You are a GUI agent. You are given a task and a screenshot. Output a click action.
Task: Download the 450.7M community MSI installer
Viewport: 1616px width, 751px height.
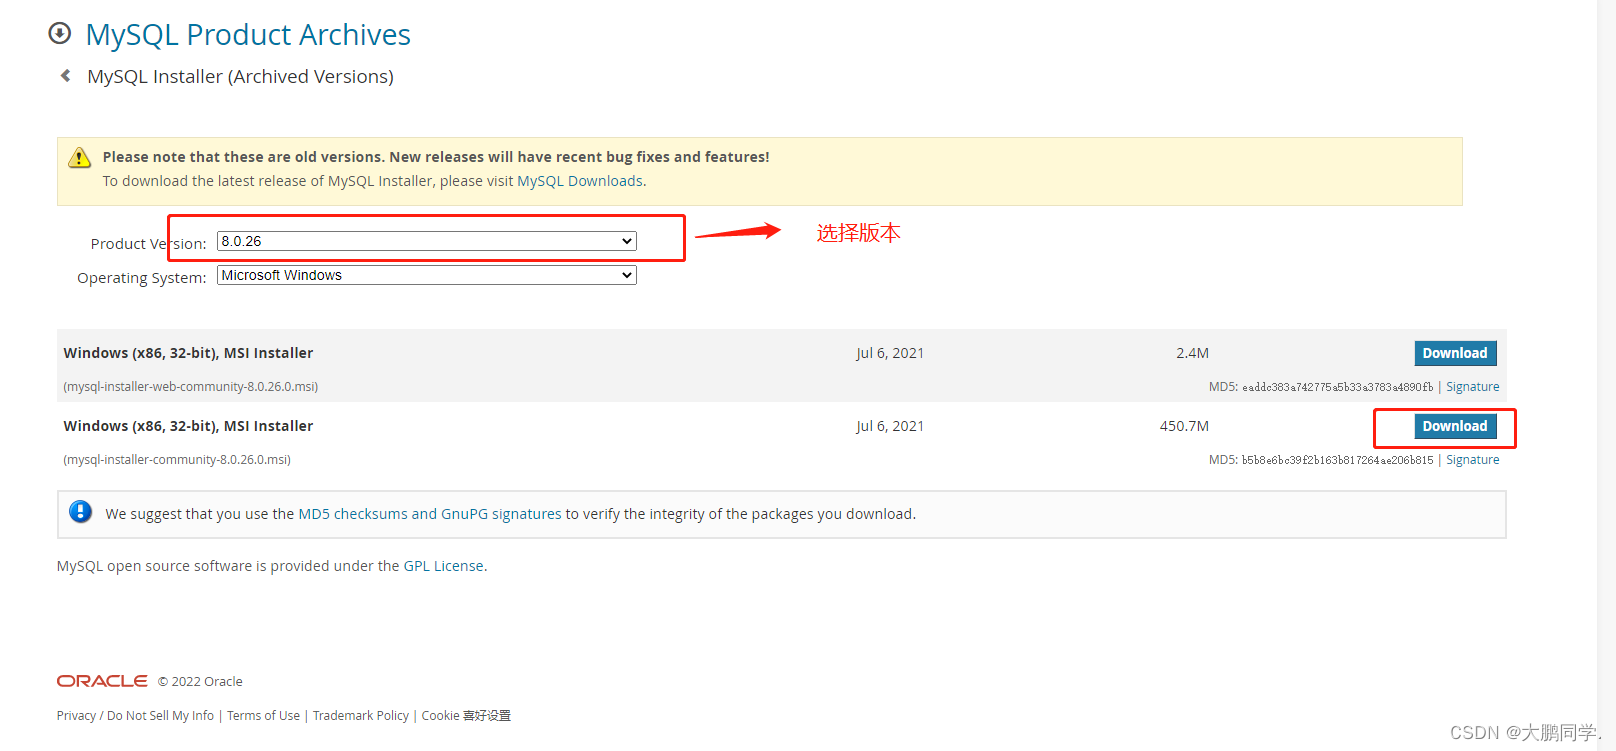(x=1455, y=426)
